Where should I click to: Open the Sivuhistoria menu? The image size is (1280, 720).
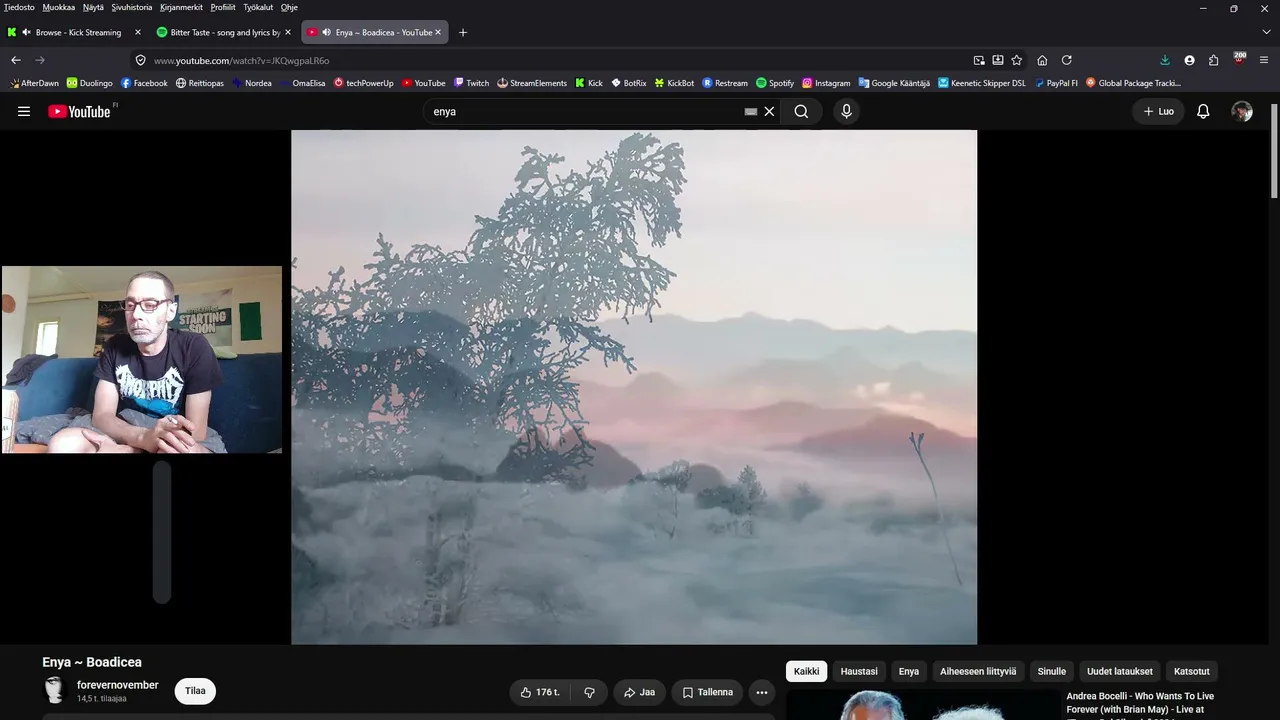coord(132,7)
